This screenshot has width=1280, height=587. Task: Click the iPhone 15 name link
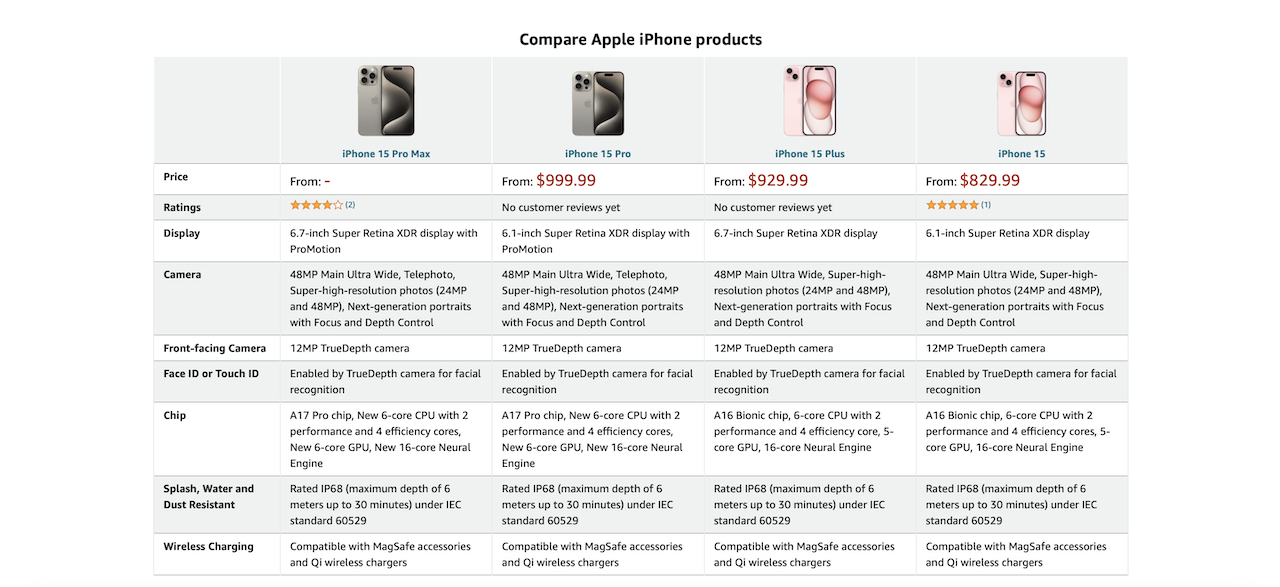[1021, 154]
